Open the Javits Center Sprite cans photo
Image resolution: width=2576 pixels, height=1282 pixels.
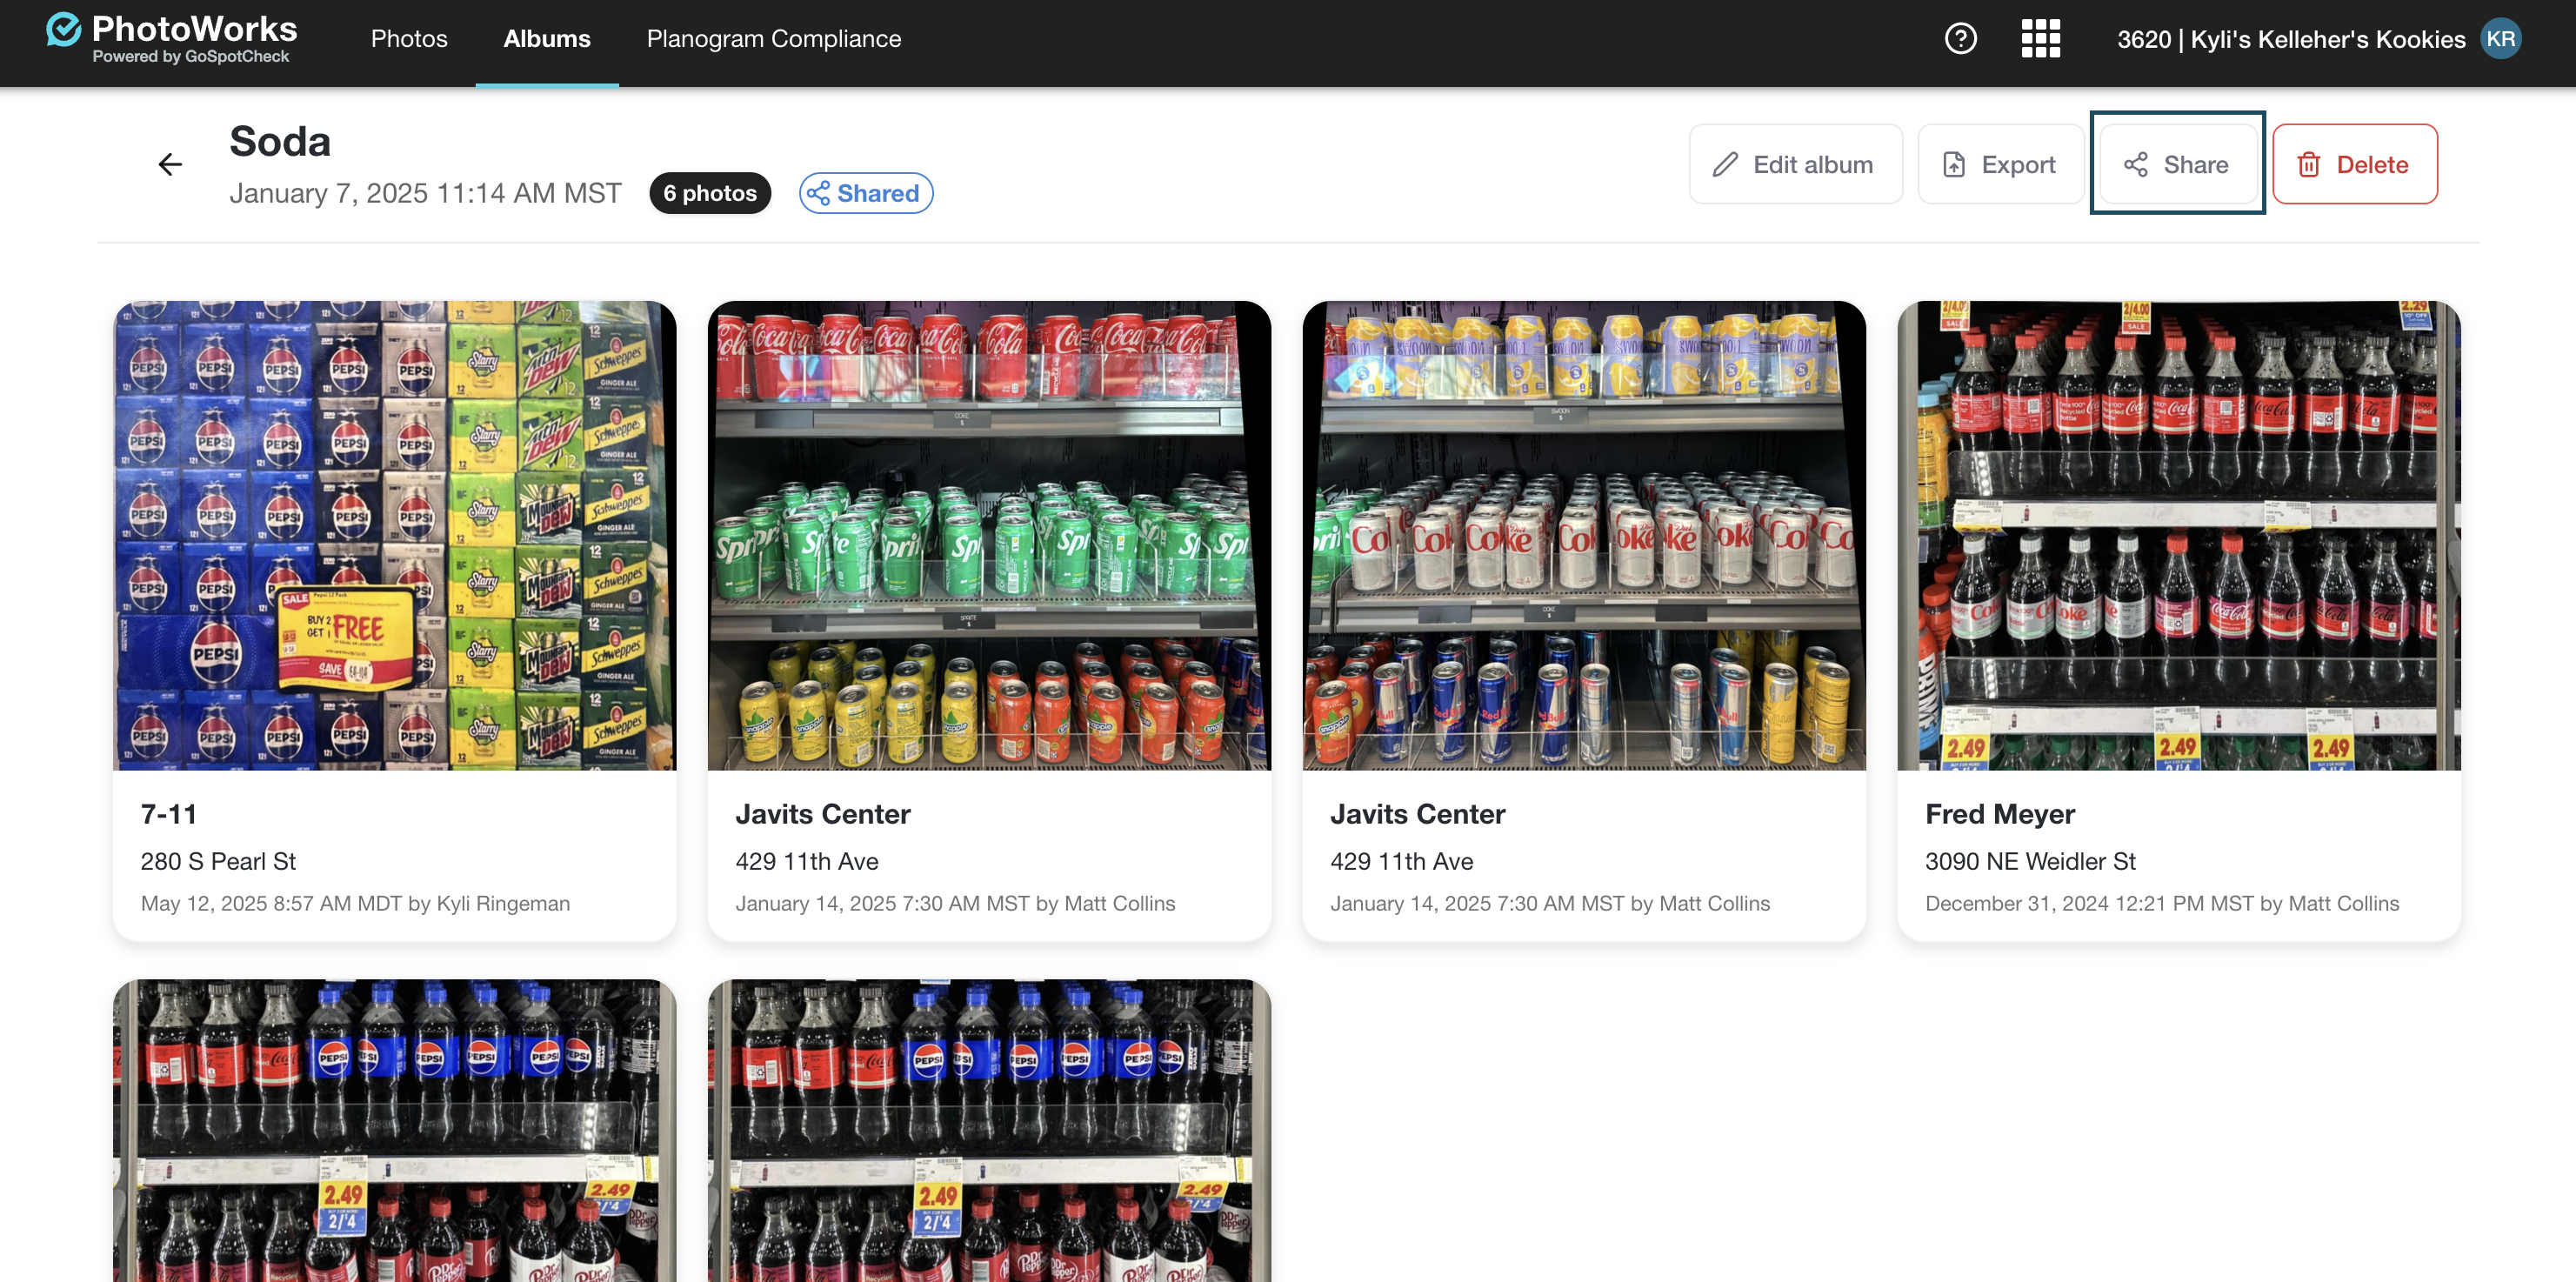click(x=989, y=536)
